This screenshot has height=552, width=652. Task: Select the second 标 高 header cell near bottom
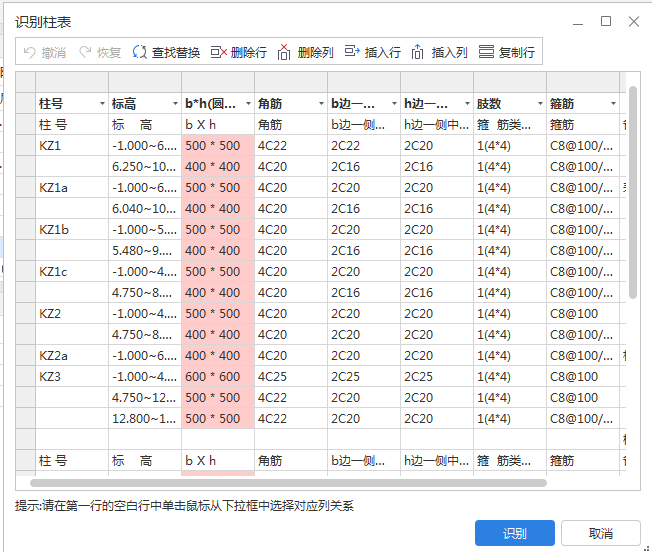[145, 460]
